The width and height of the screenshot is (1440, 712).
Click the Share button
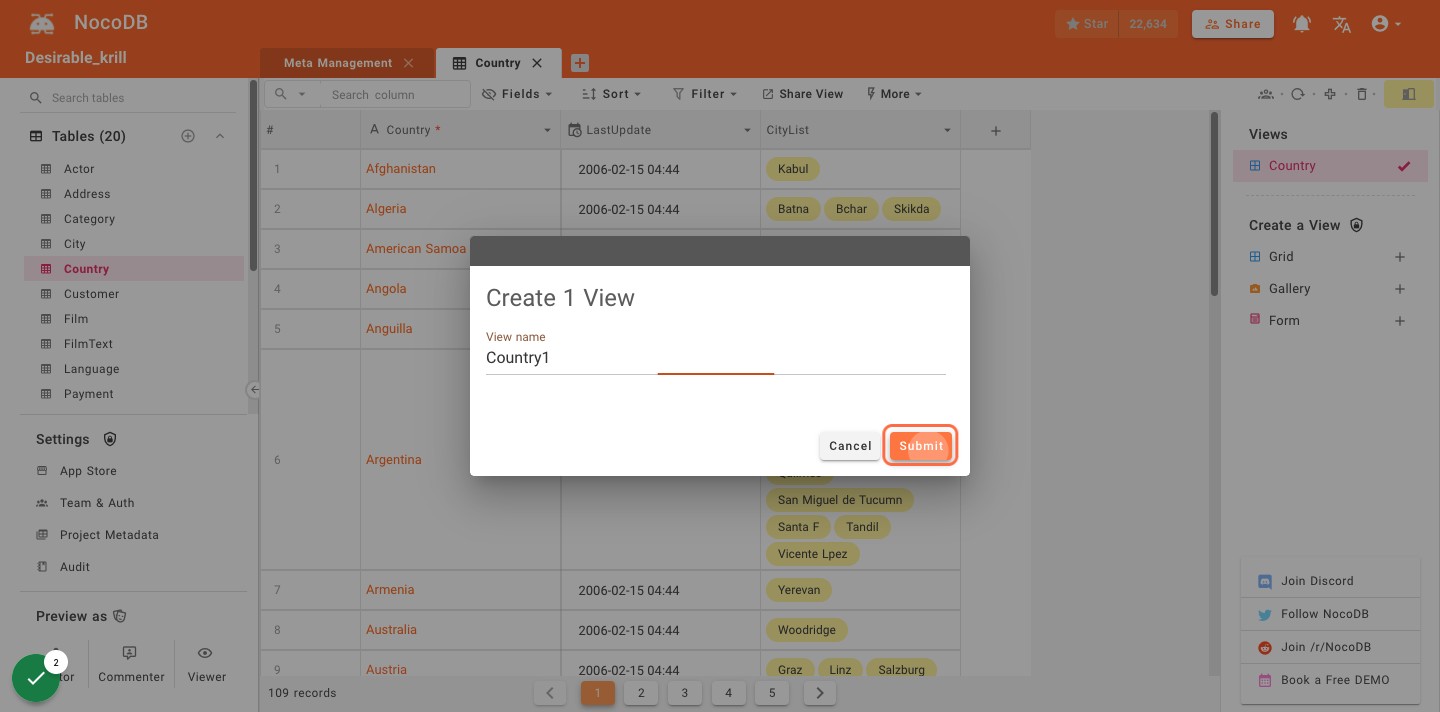[1233, 24]
